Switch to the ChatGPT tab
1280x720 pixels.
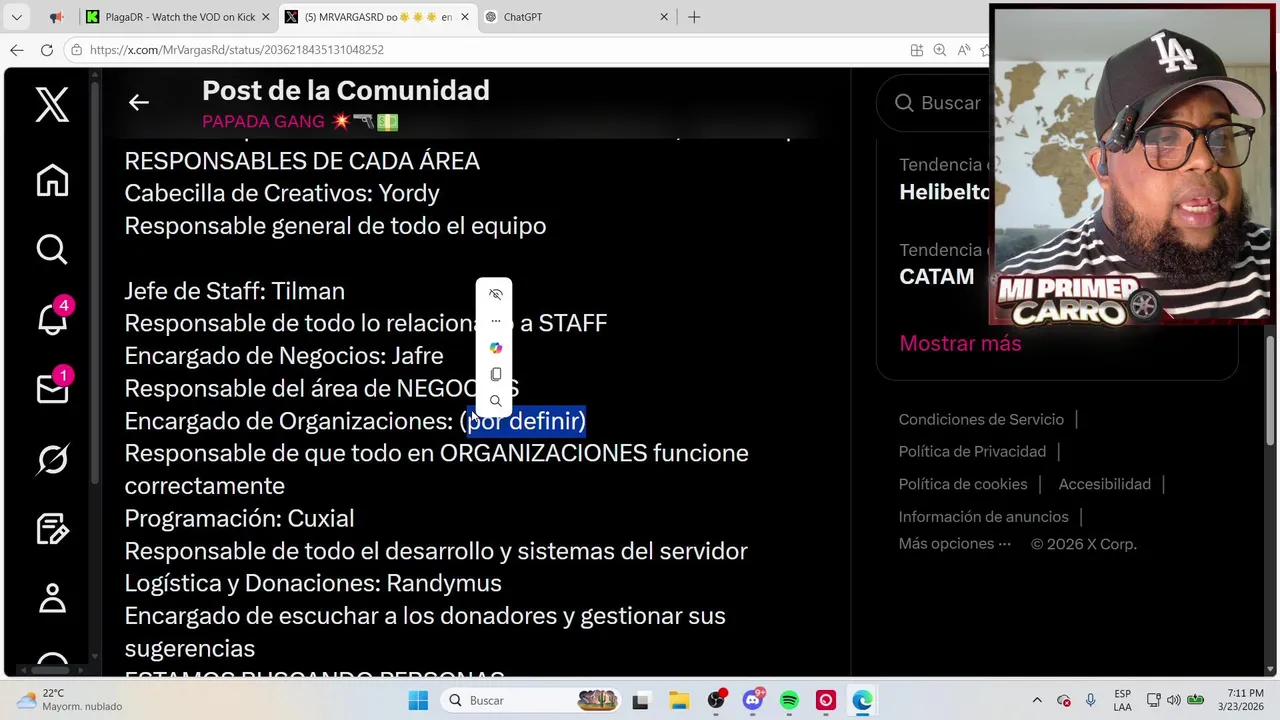[x=576, y=17]
